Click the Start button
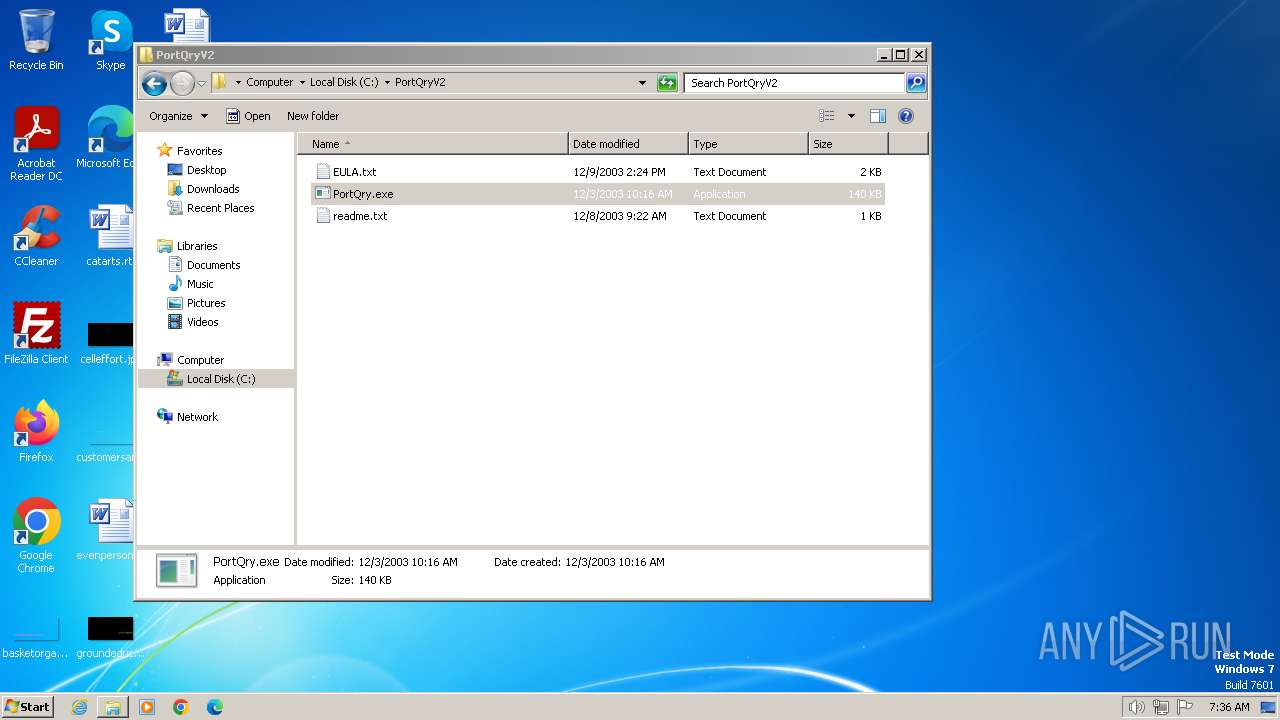The width and height of the screenshot is (1280, 720). click(28, 706)
